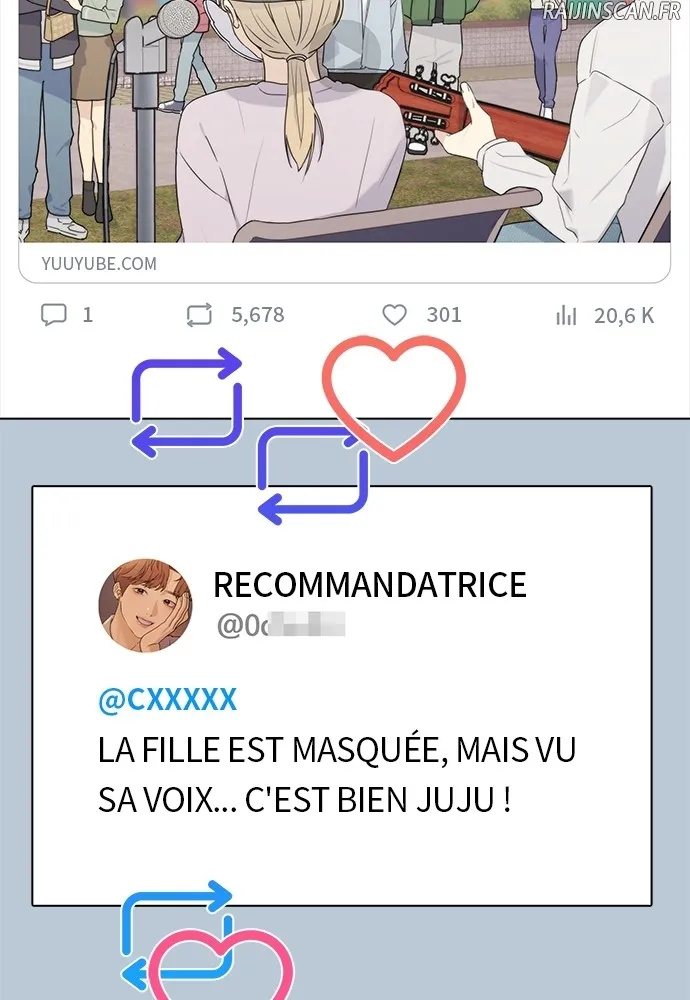Click the reply speech bubble icon

(54, 314)
